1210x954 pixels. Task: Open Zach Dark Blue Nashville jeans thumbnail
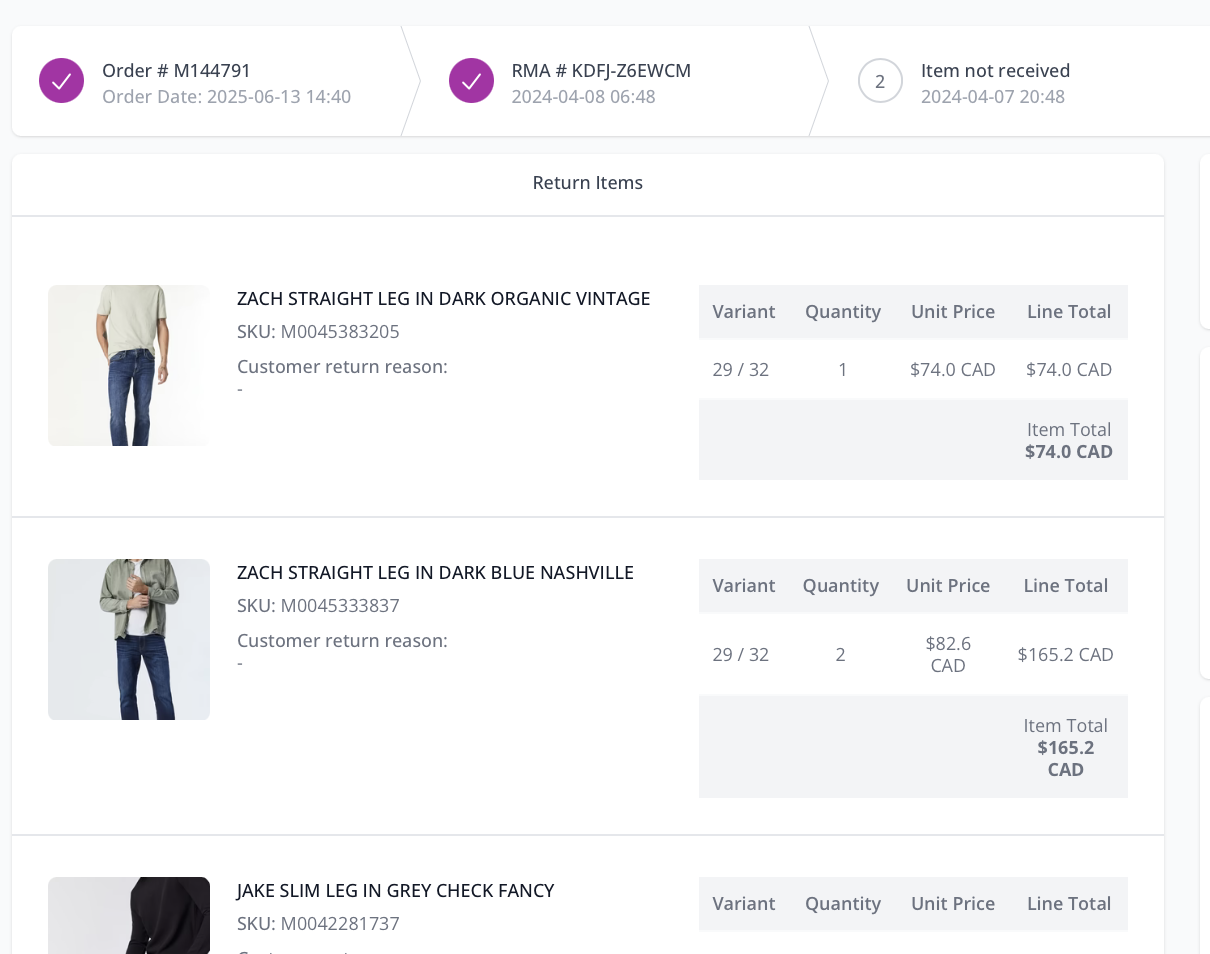[x=129, y=639]
